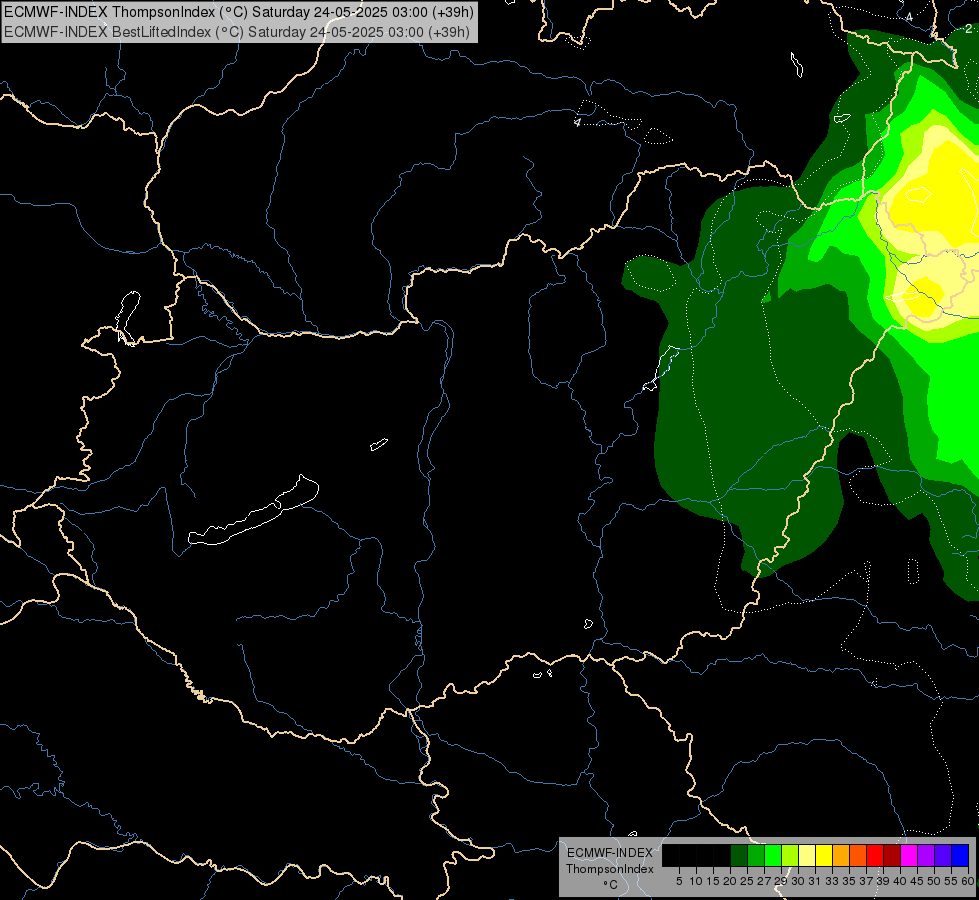Click the legend scale value 20

tap(730, 881)
